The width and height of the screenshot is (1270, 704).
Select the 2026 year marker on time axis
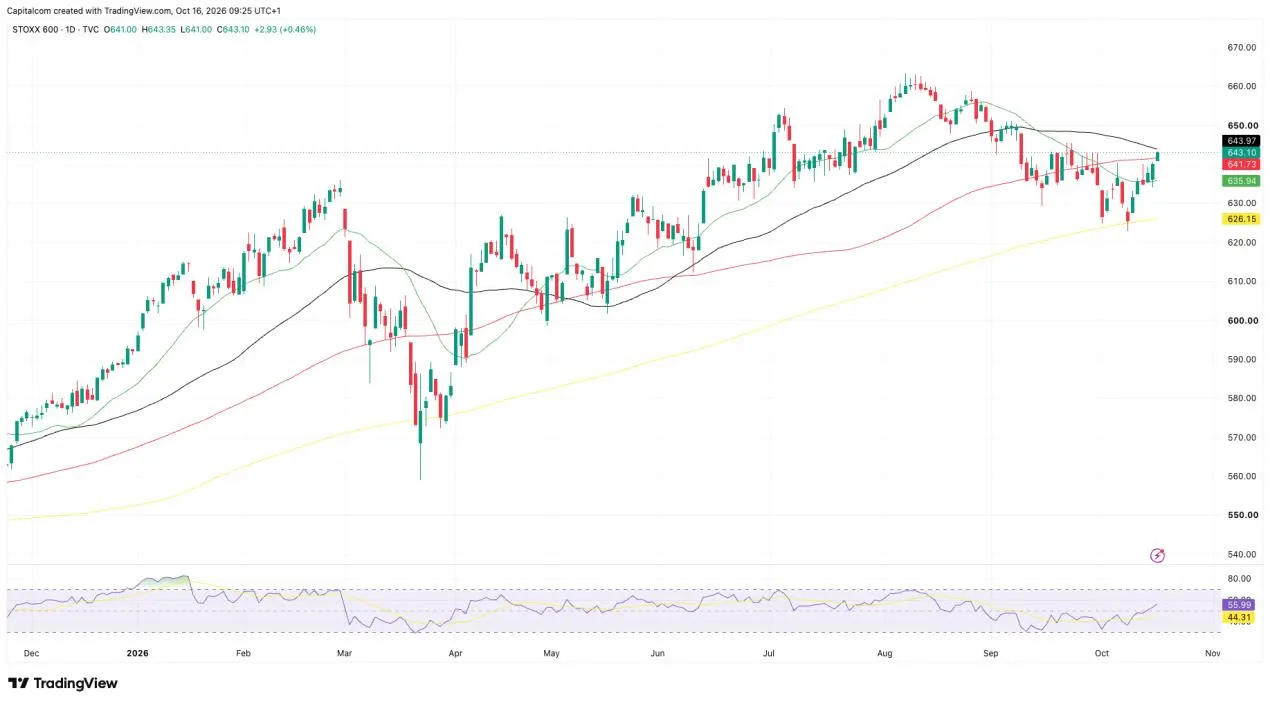point(137,653)
